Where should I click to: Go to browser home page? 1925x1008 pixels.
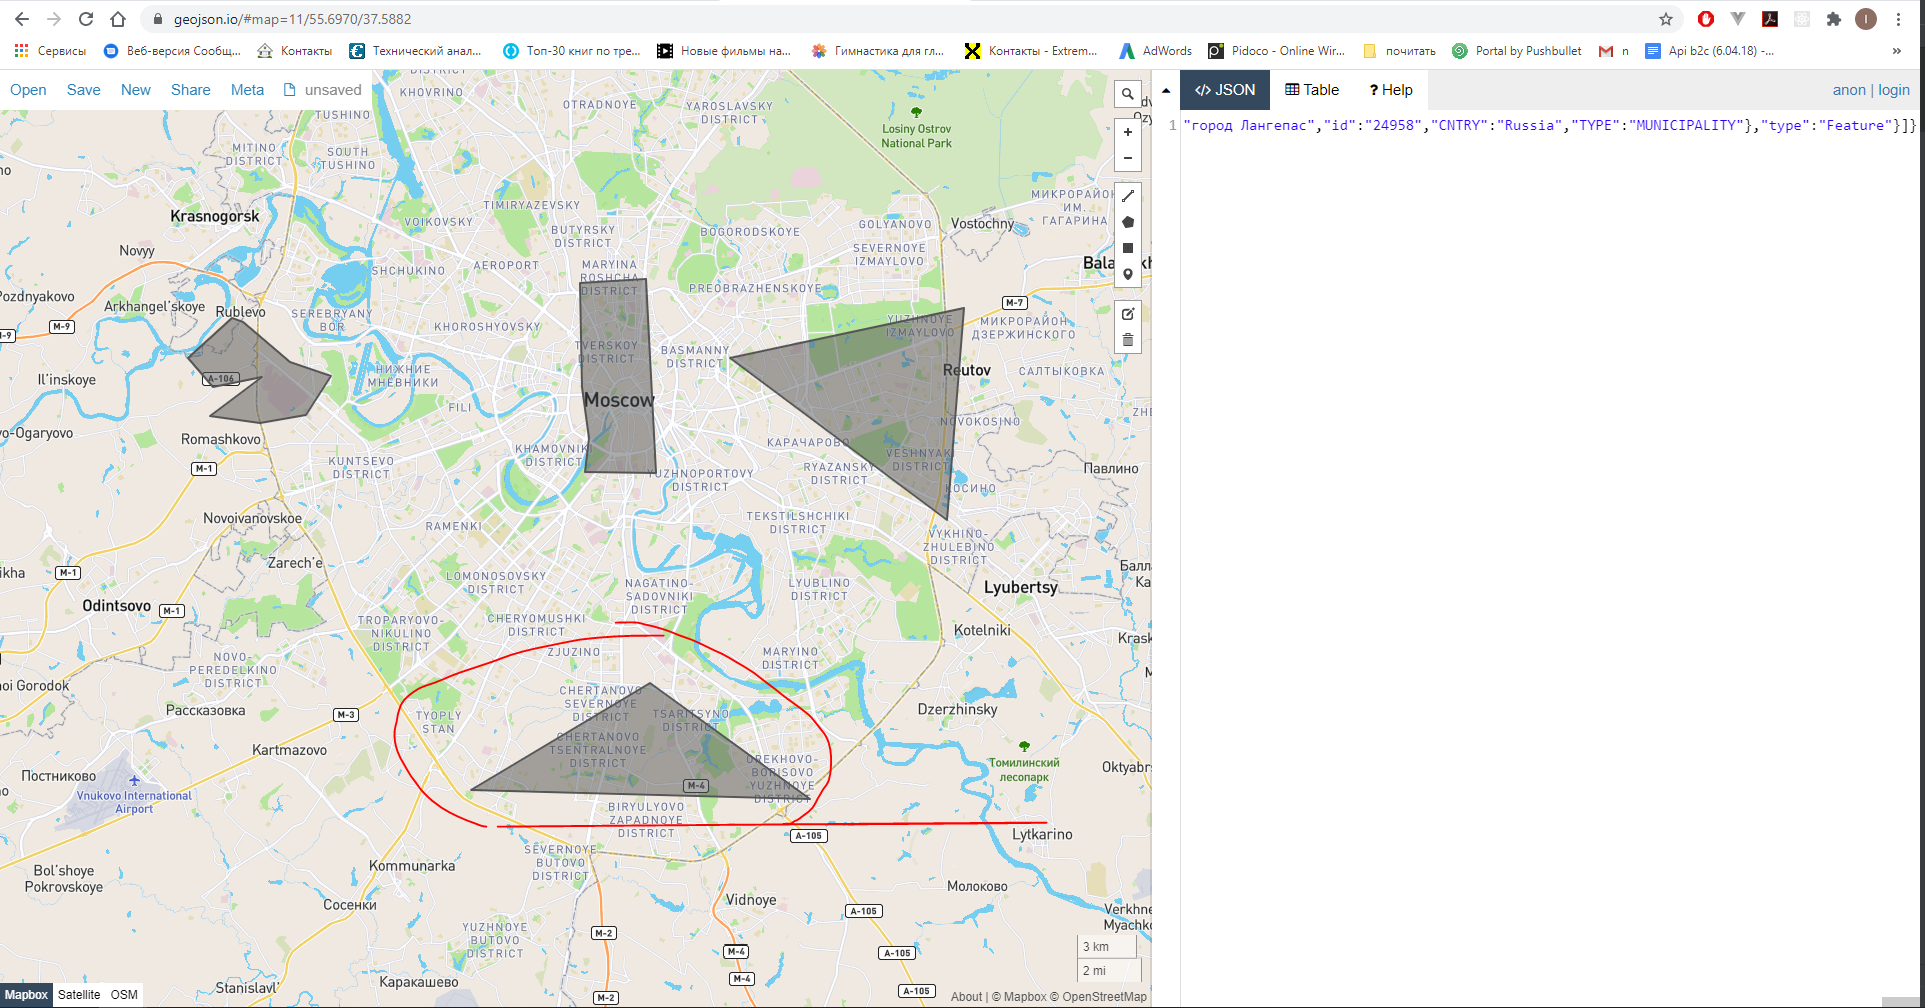point(118,19)
